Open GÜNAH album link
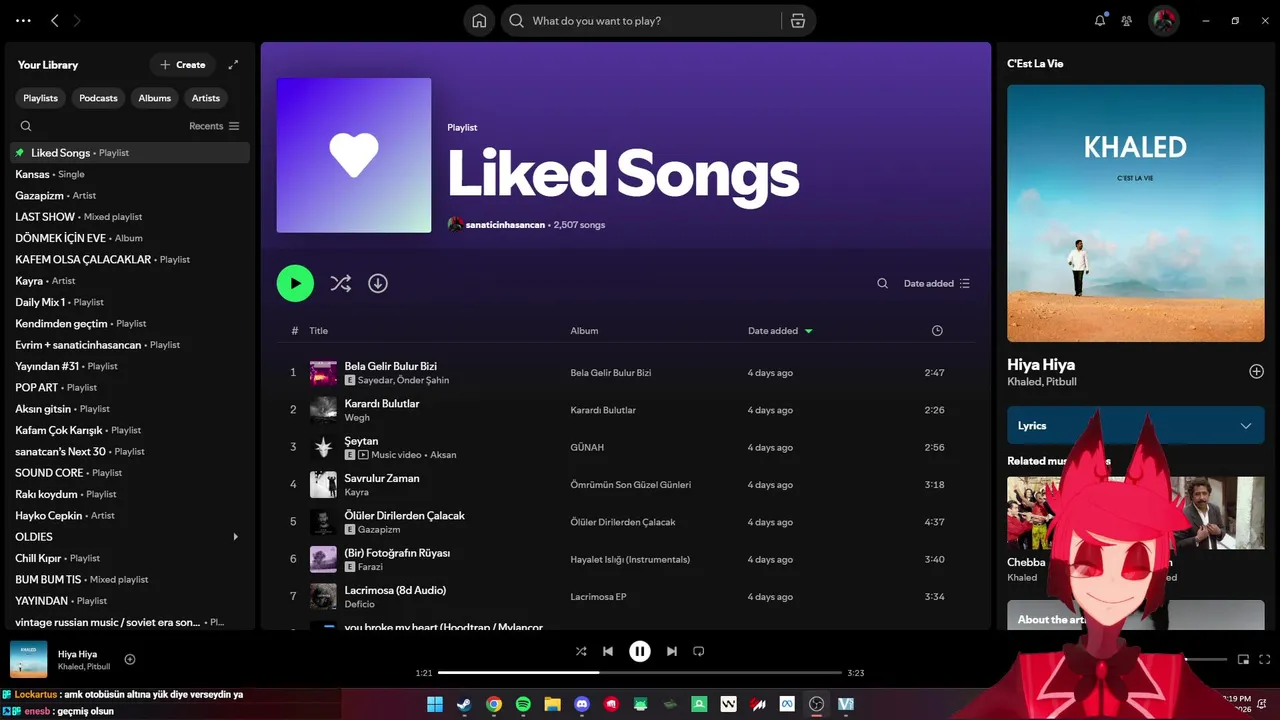 (x=587, y=448)
